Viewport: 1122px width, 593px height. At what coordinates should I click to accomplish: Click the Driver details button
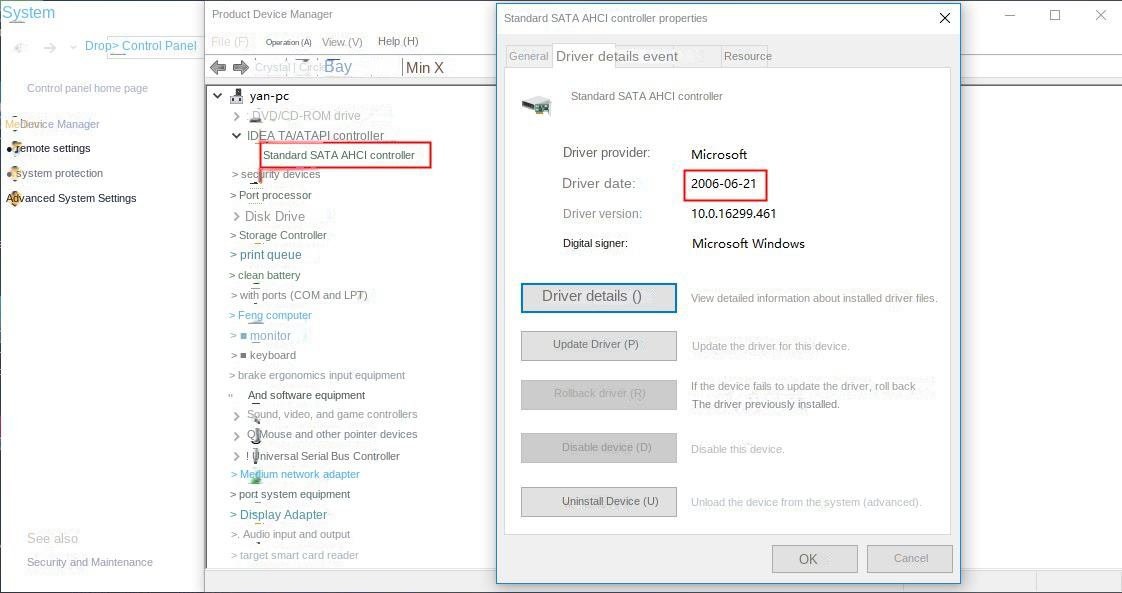tap(598, 297)
